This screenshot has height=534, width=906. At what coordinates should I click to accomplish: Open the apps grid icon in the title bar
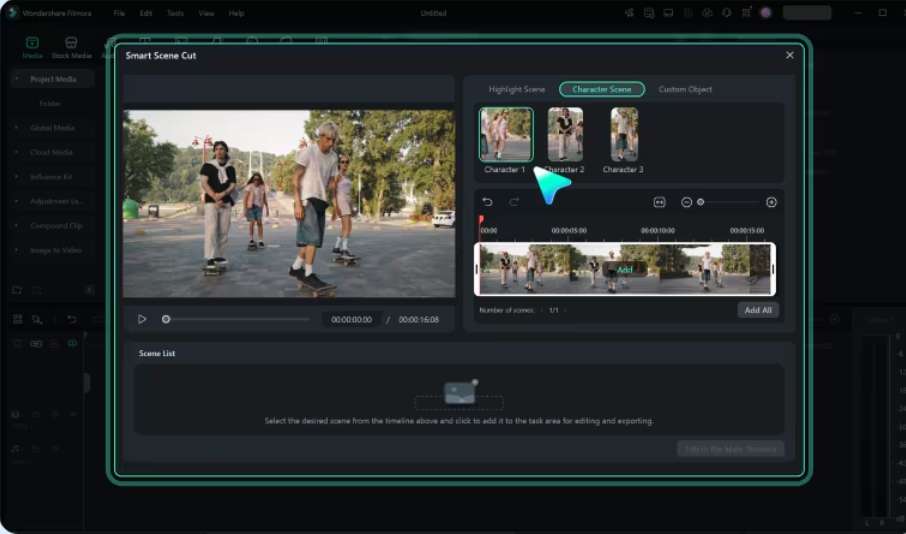[747, 13]
